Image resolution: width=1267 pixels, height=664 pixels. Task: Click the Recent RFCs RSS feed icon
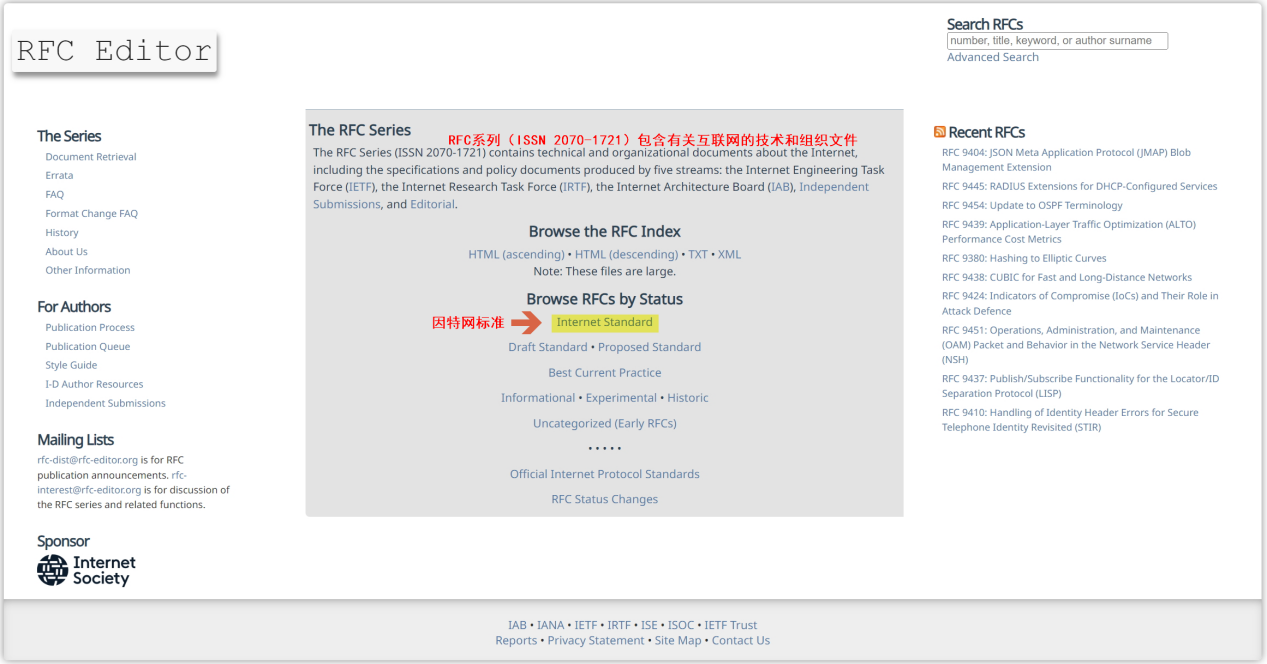point(939,132)
